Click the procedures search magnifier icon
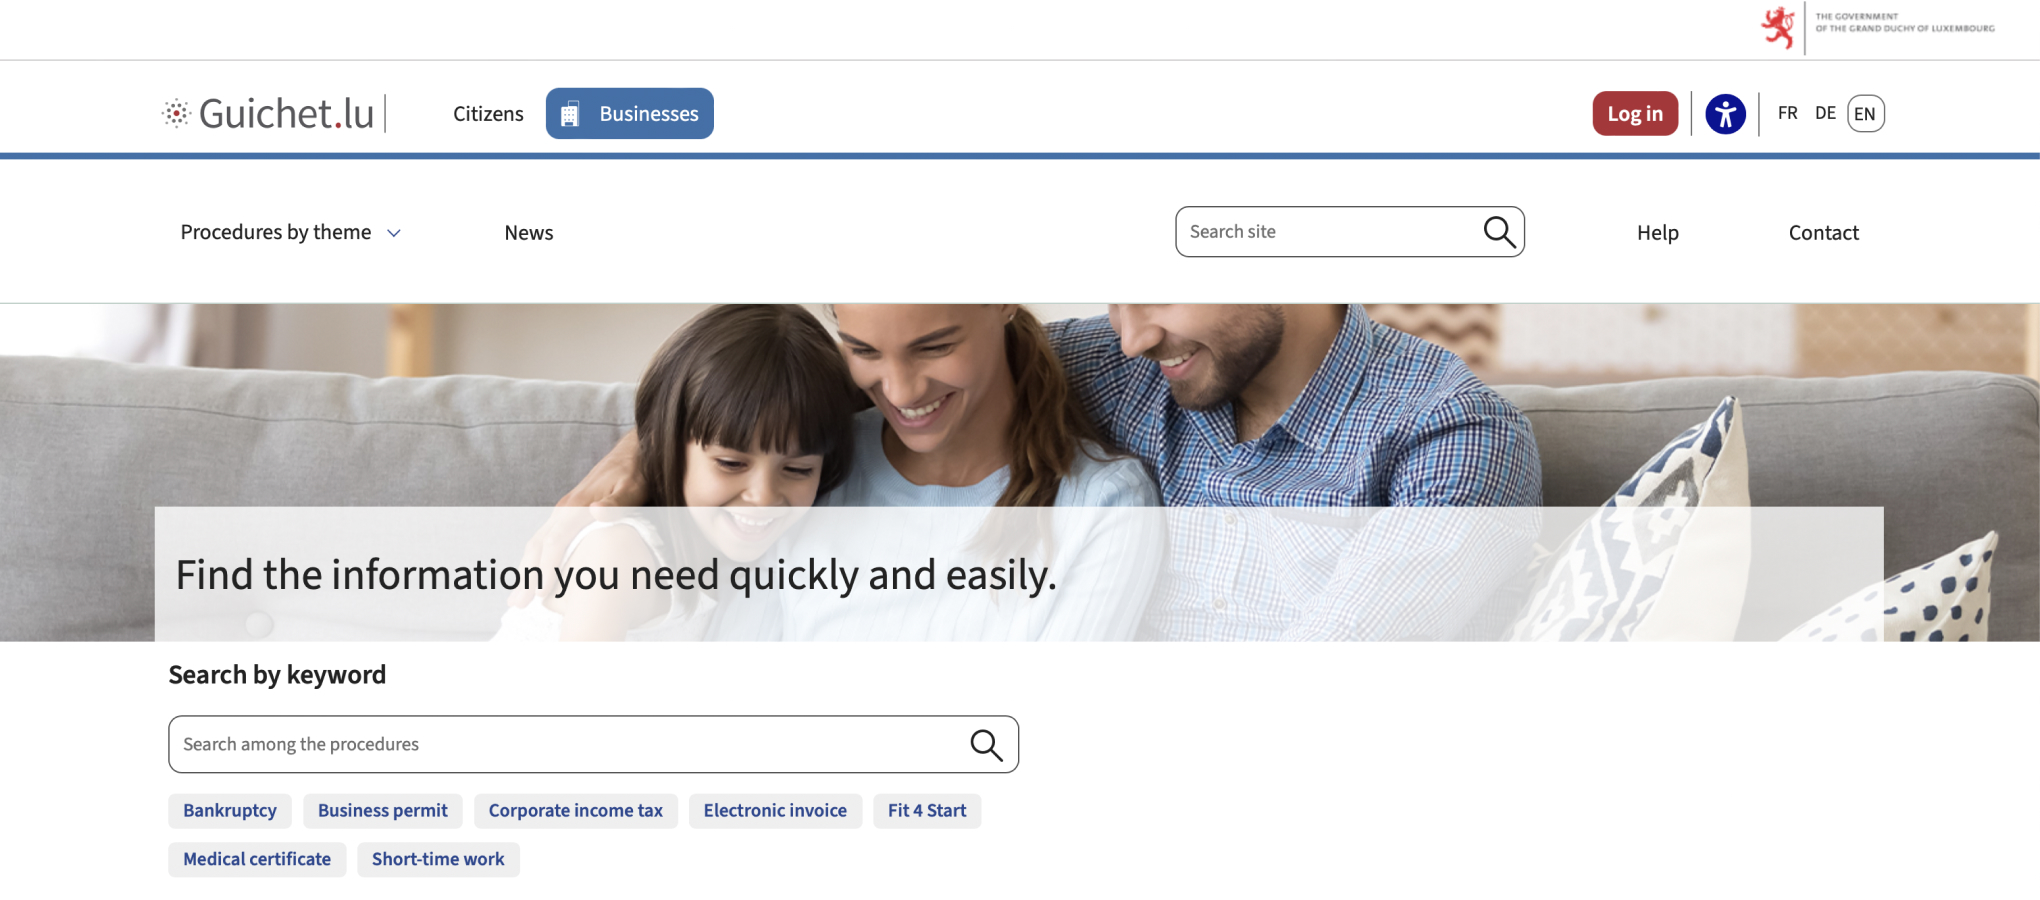2040x900 pixels. [x=986, y=745]
